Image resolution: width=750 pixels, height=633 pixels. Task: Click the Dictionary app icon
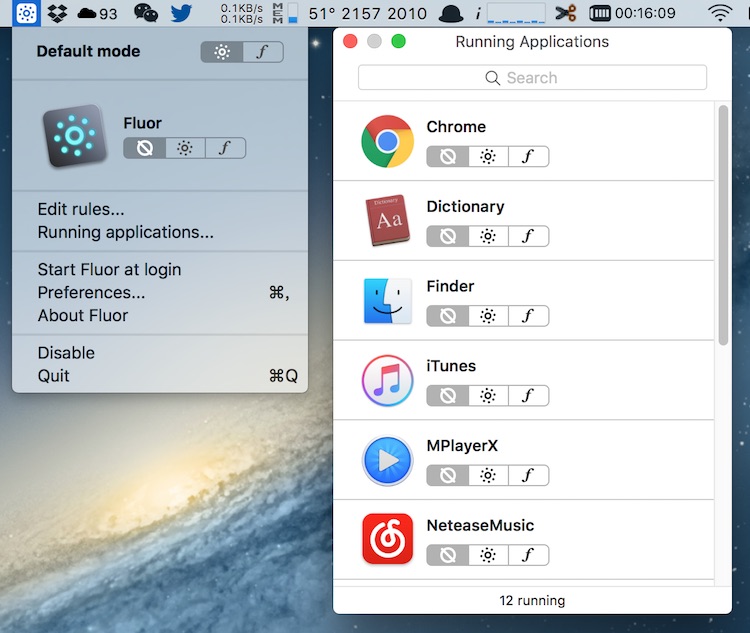click(x=387, y=220)
